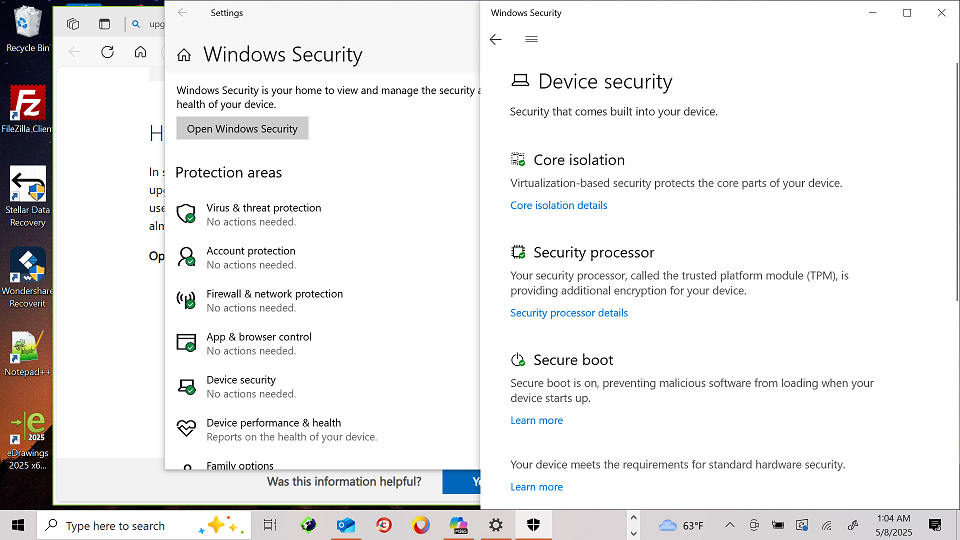Click the App & browser control icon
960x540 pixels.
186,343
